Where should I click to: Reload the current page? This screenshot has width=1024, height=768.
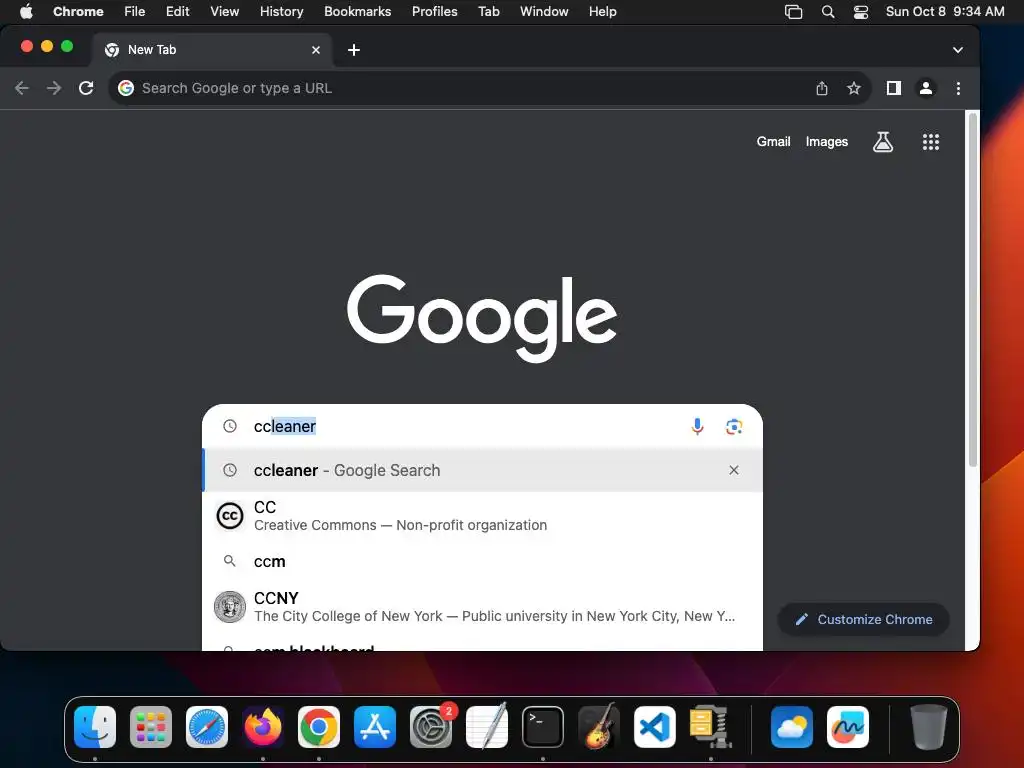pyautogui.click(x=86, y=88)
